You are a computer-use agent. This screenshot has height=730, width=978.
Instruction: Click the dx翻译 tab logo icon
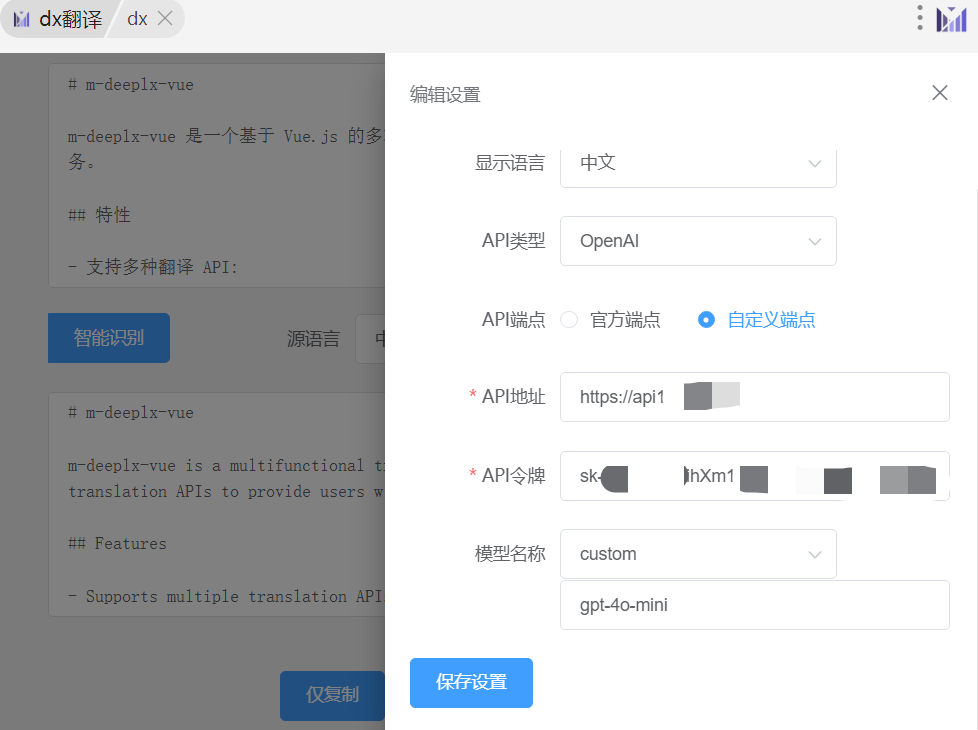point(22,19)
